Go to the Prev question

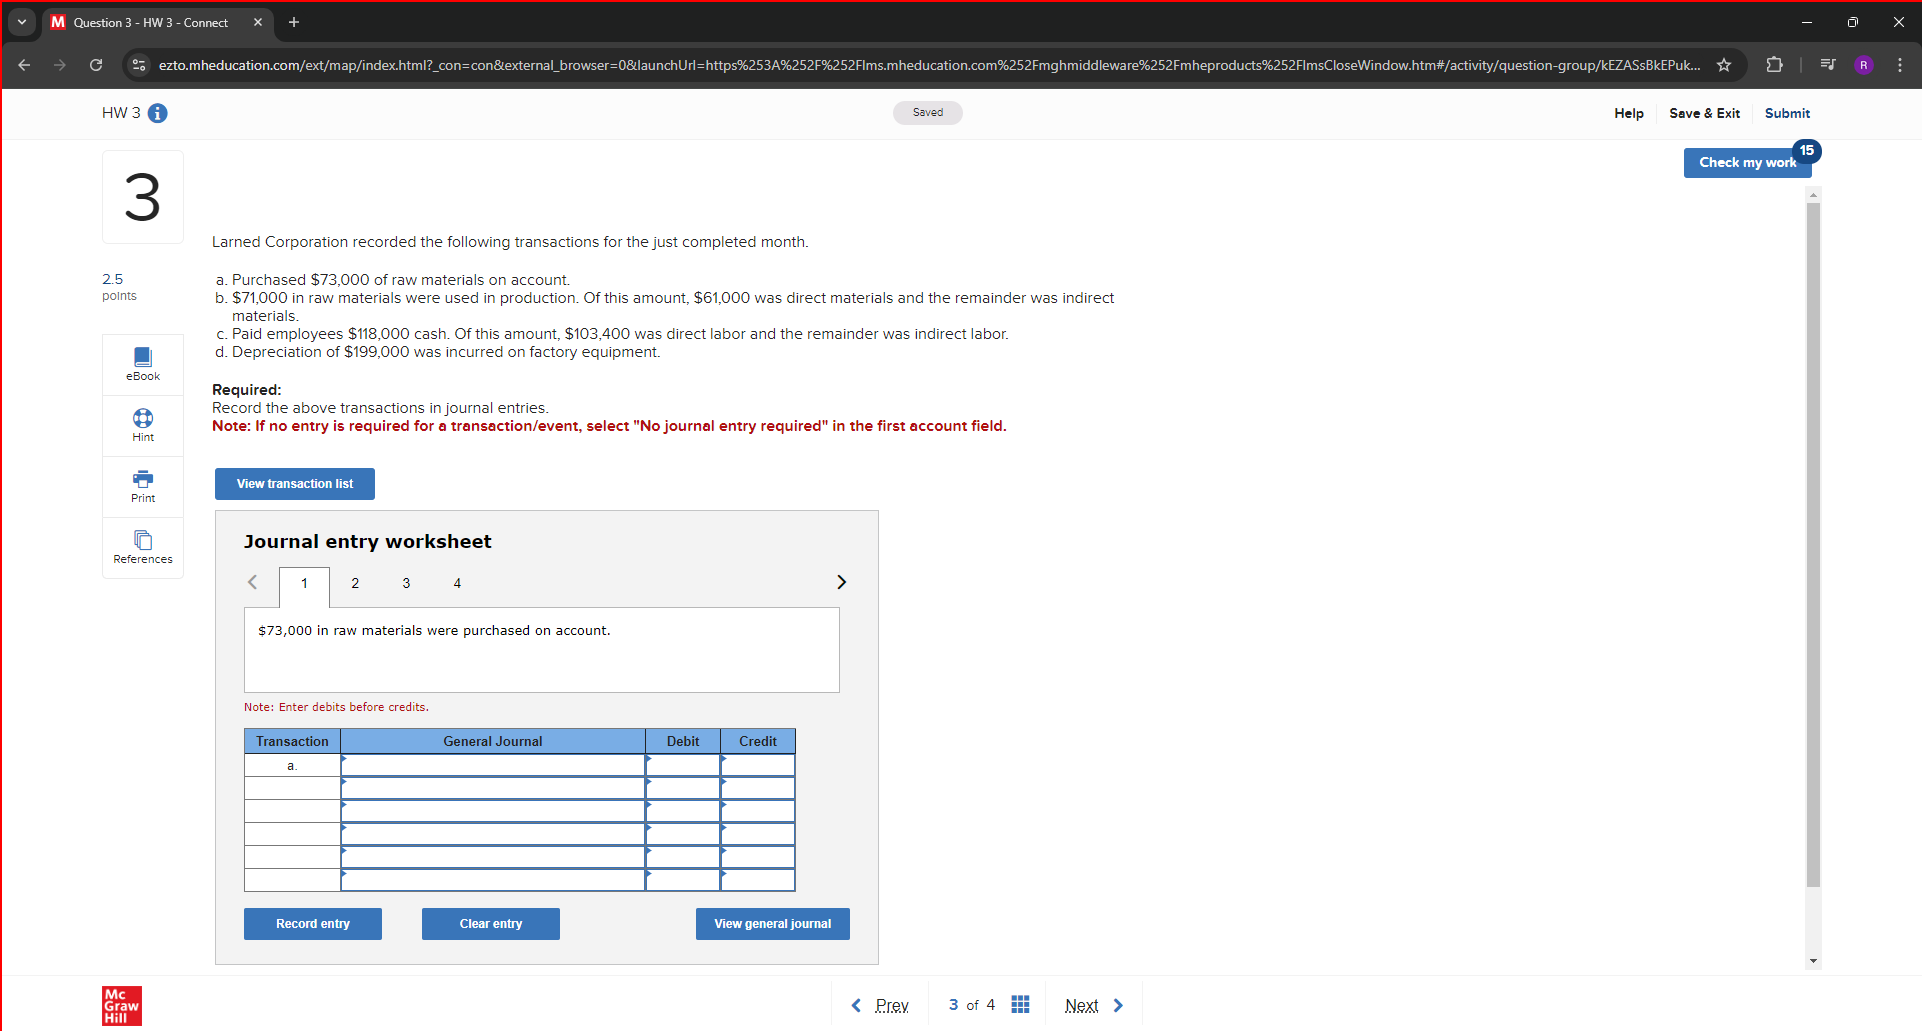[x=879, y=1005]
